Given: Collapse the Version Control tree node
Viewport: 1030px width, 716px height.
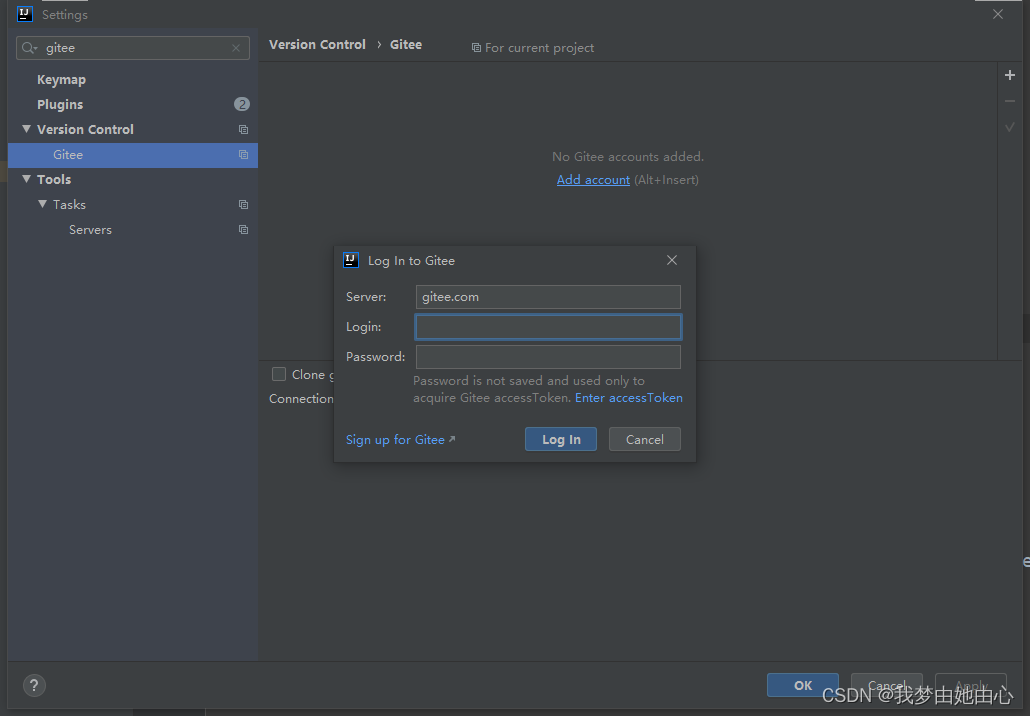Looking at the screenshot, I should 26,129.
